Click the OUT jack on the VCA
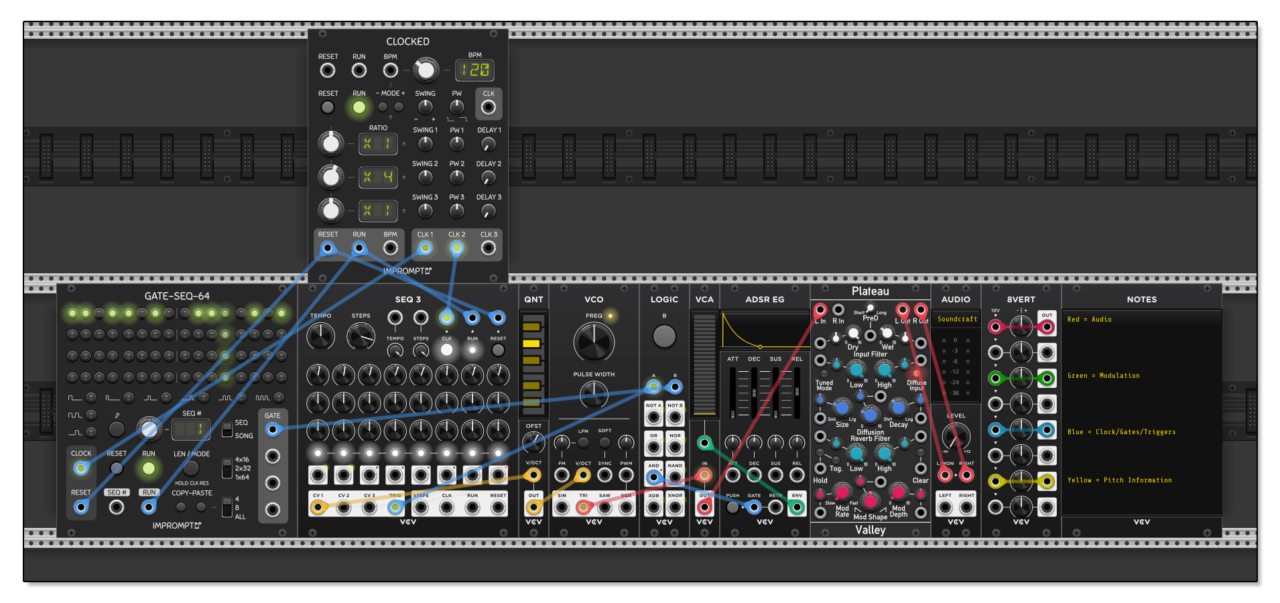 [704, 507]
